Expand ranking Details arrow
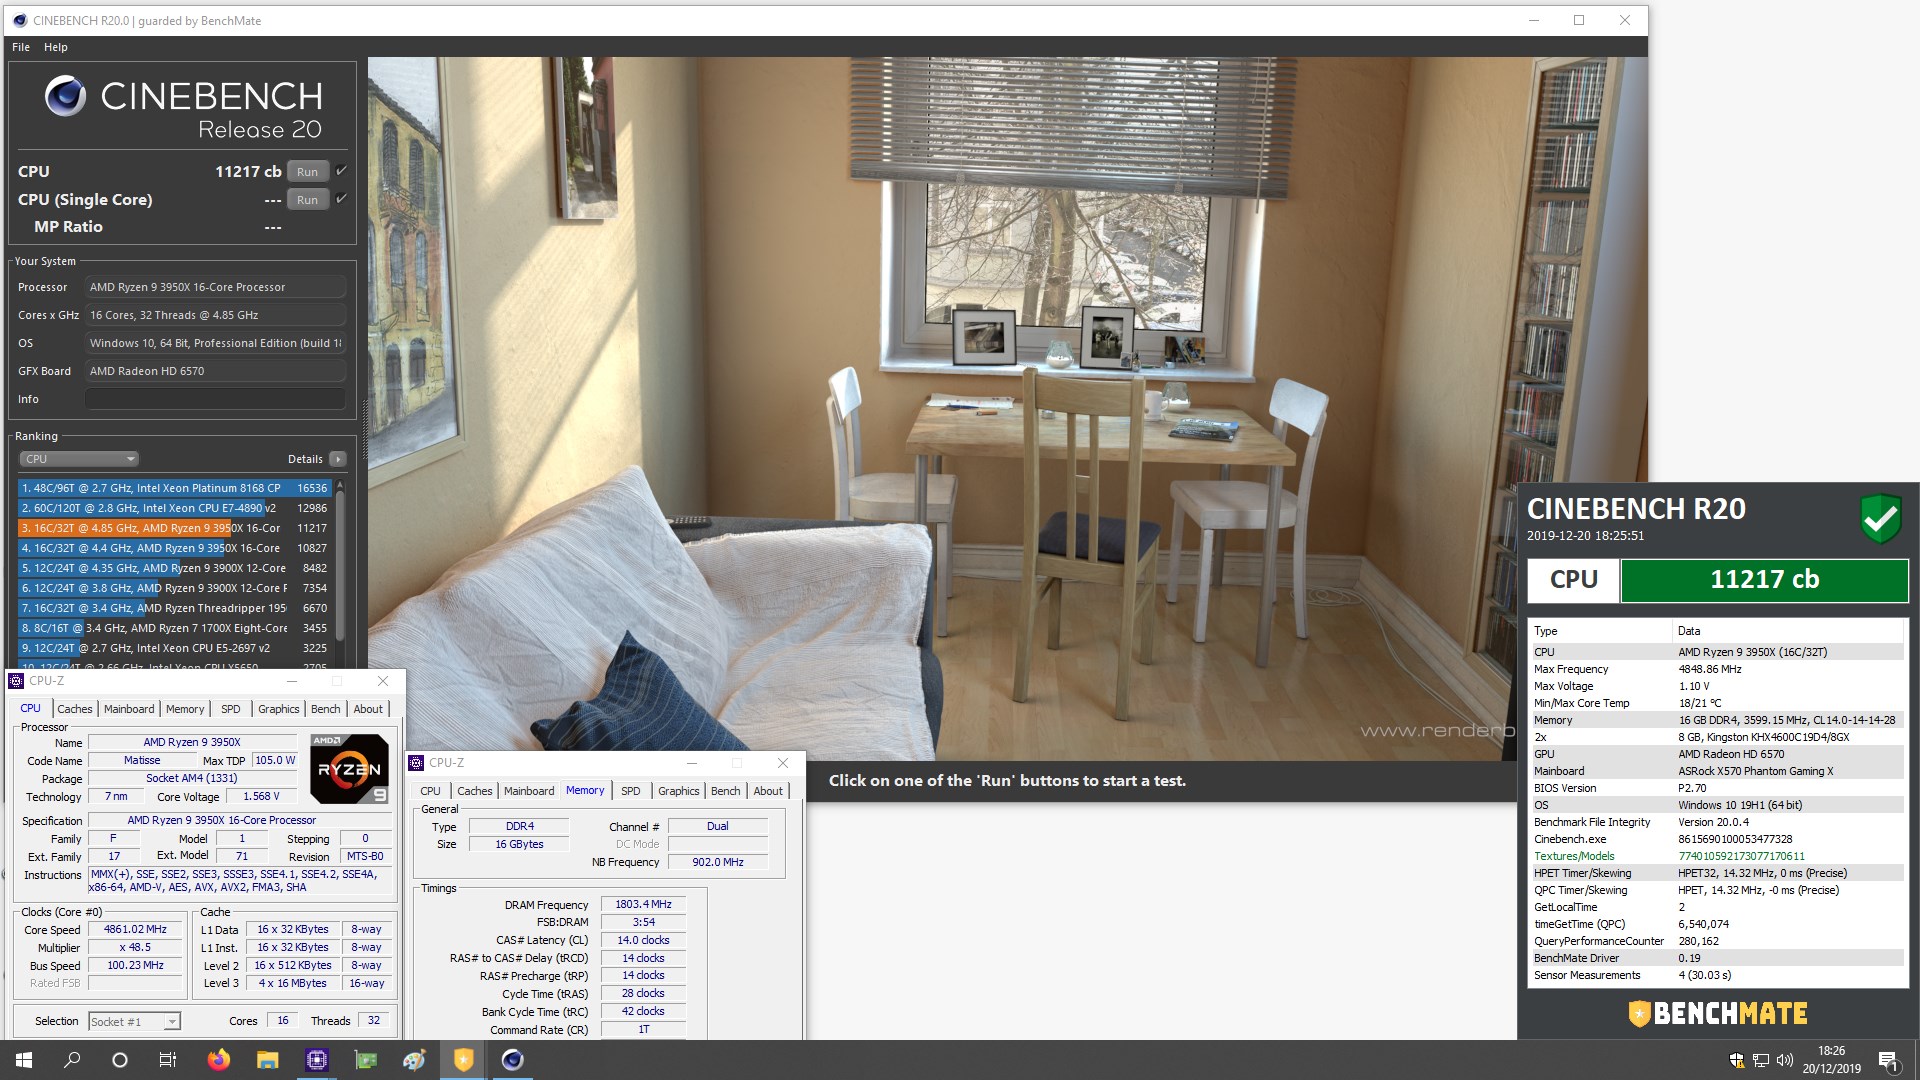This screenshot has height=1080, width=1920. 338,459
